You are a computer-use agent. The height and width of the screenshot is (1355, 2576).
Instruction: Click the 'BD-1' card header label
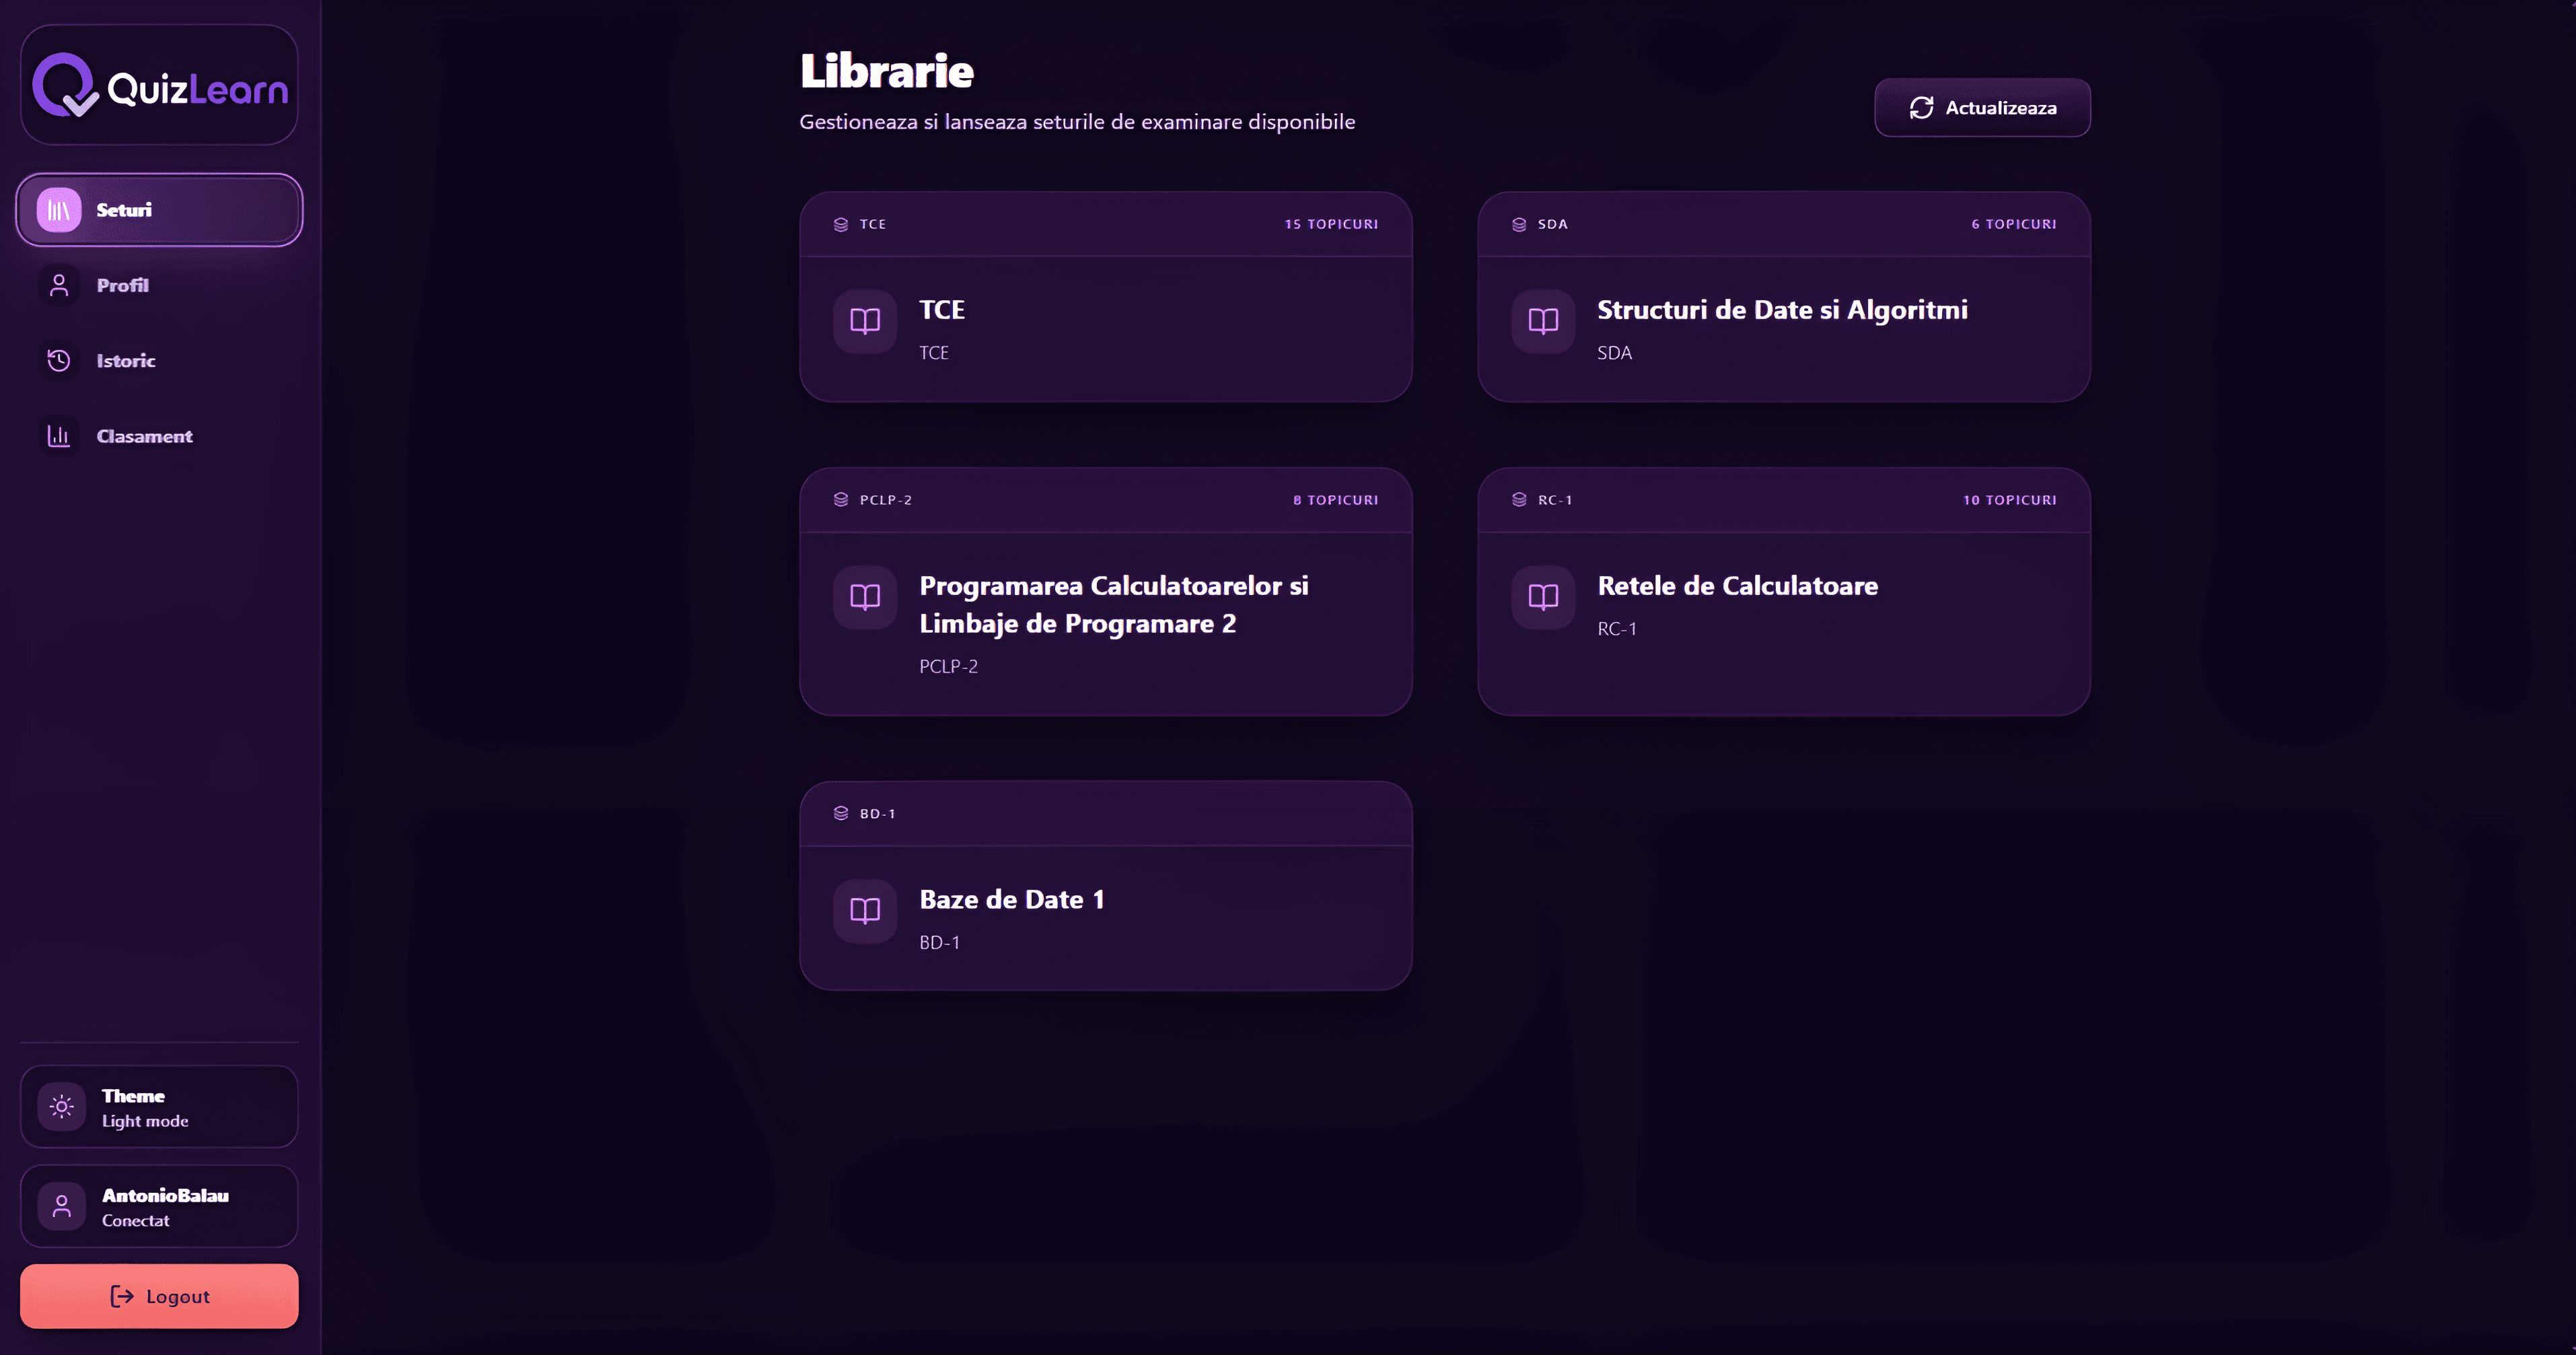(x=877, y=814)
